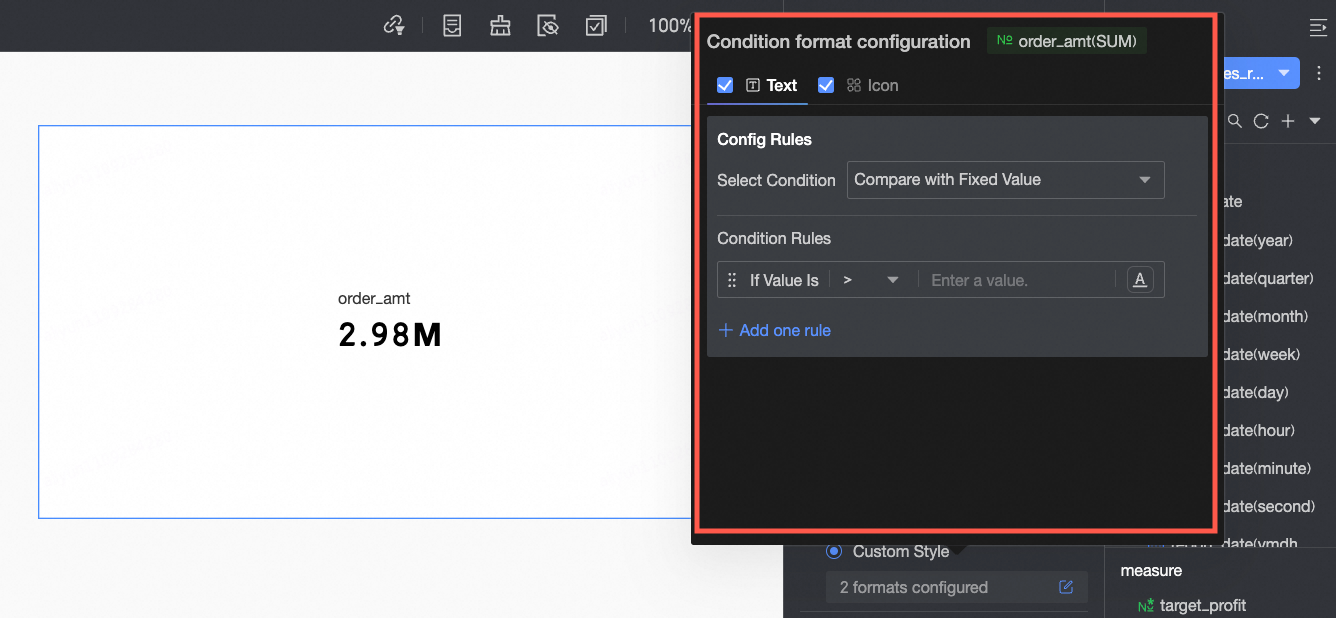Click the refresh fields icon

click(1261, 121)
